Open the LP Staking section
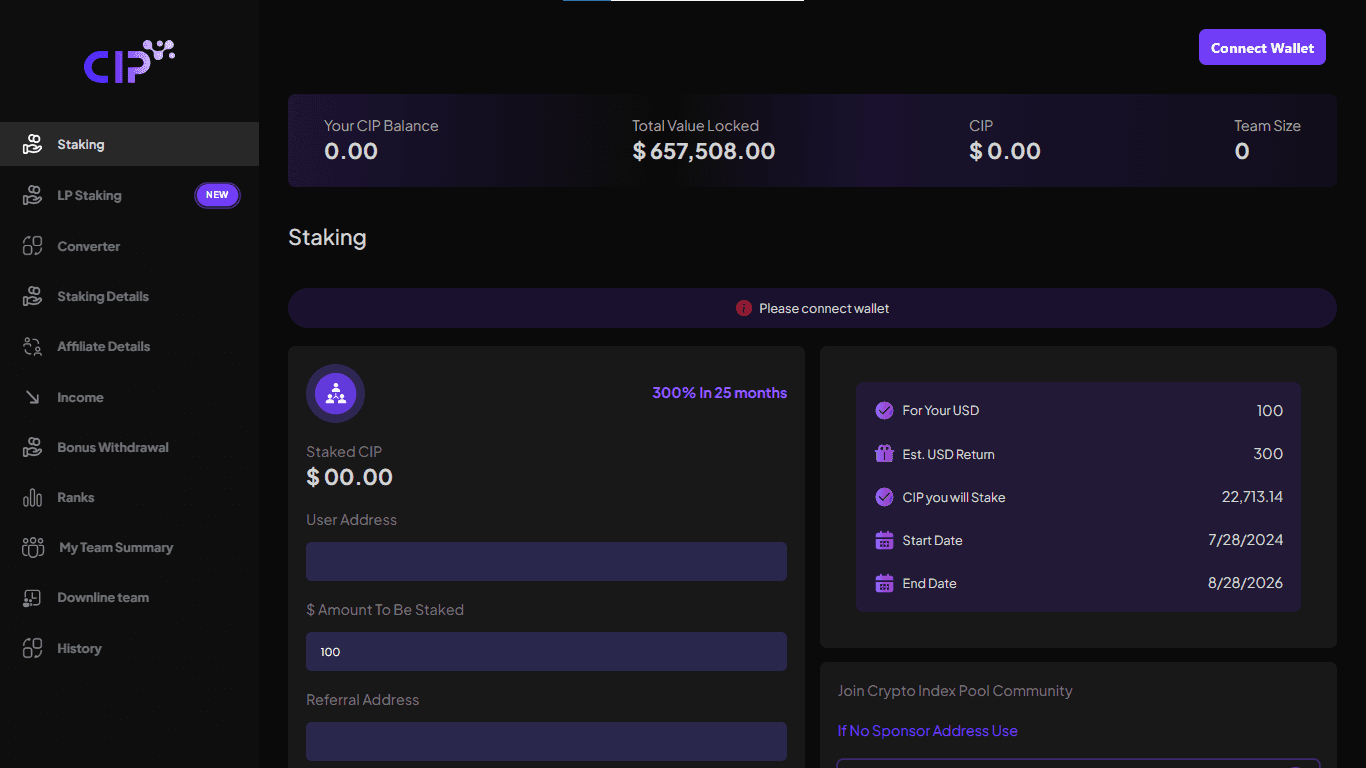Image resolution: width=1366 pixels, height=768 pixels. click(32, 195)
